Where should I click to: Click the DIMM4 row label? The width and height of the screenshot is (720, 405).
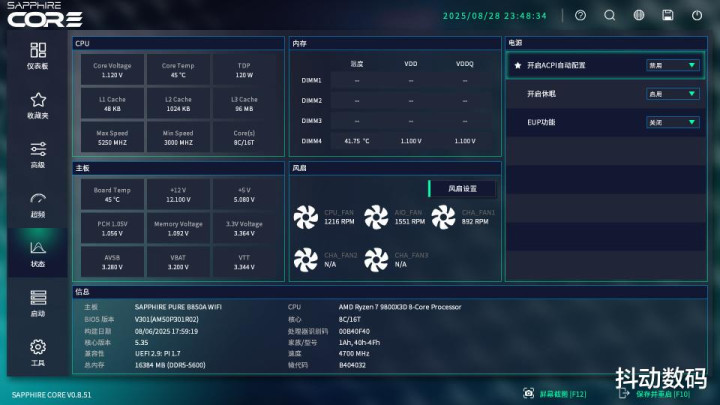tap(311, 141)
